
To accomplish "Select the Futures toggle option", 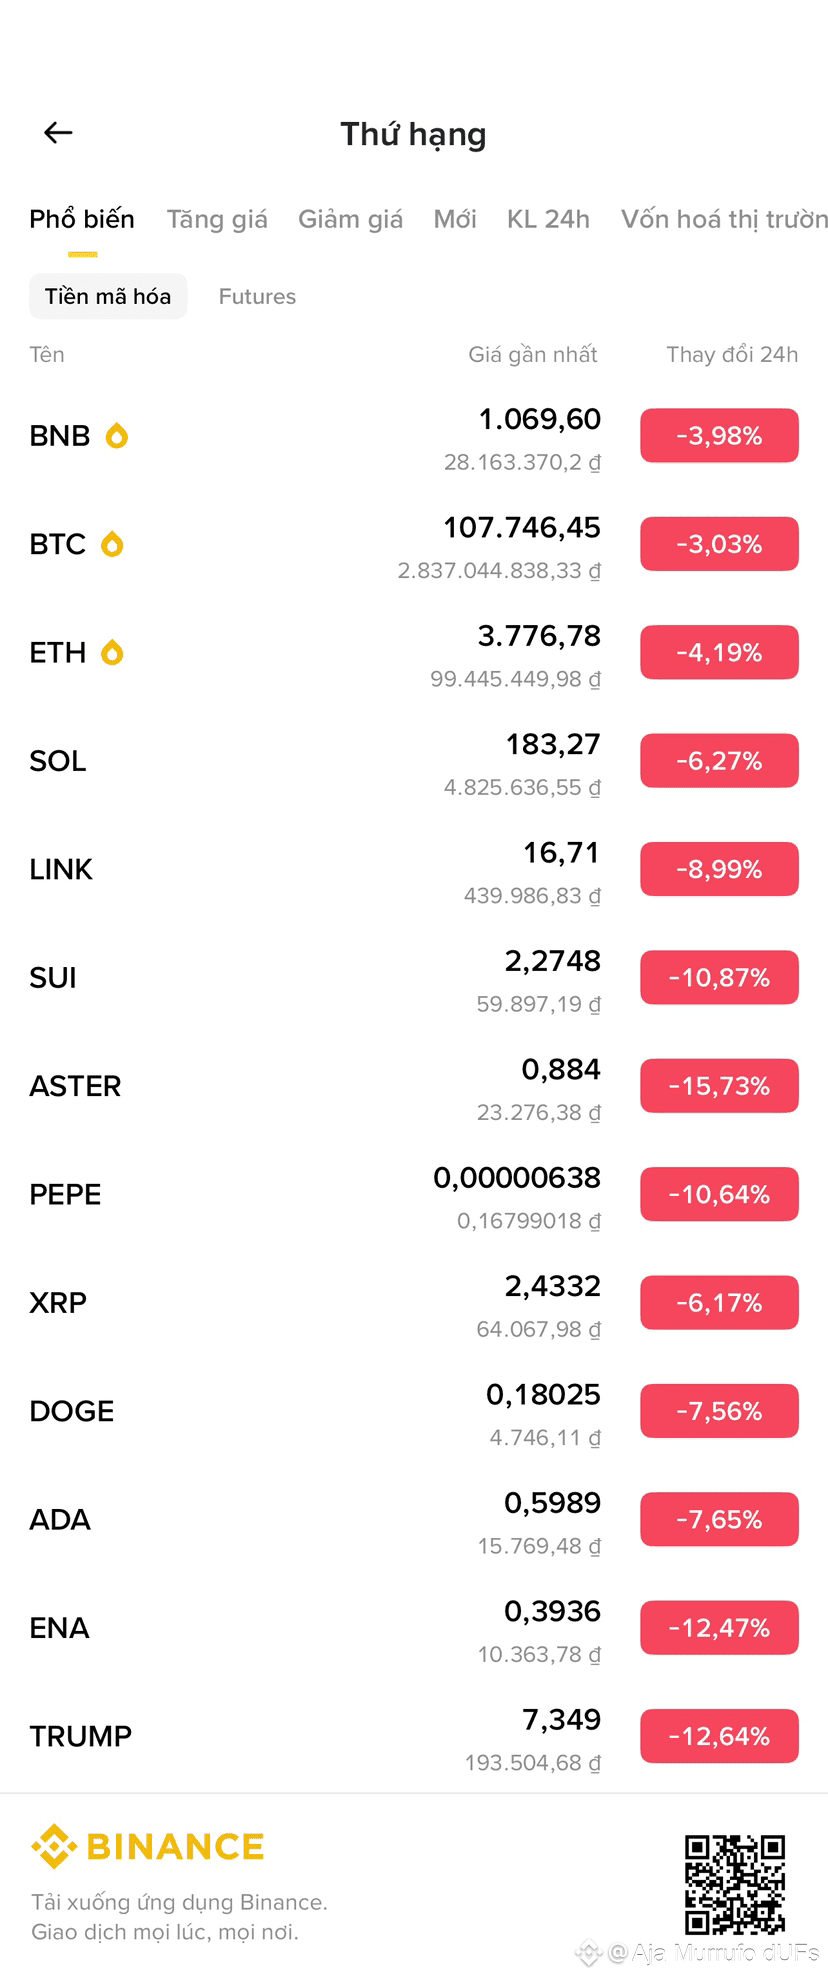I will (257, 297).
